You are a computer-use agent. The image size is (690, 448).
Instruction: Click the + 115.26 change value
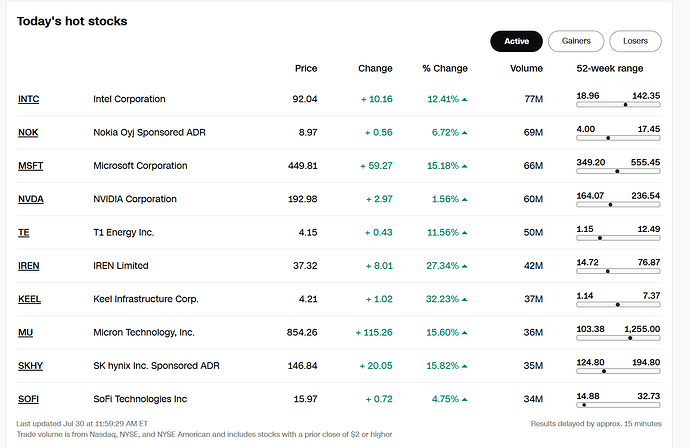coord(374,333)
